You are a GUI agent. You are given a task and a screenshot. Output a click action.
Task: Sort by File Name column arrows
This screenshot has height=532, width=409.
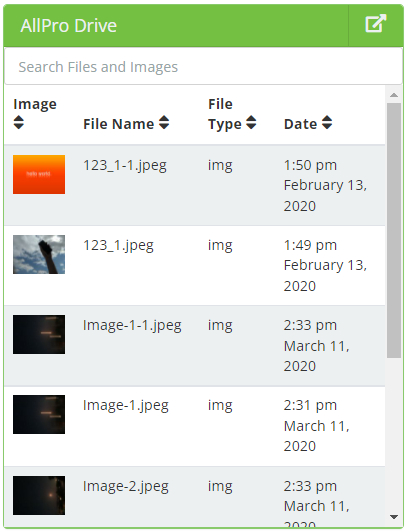click(164, 122)
